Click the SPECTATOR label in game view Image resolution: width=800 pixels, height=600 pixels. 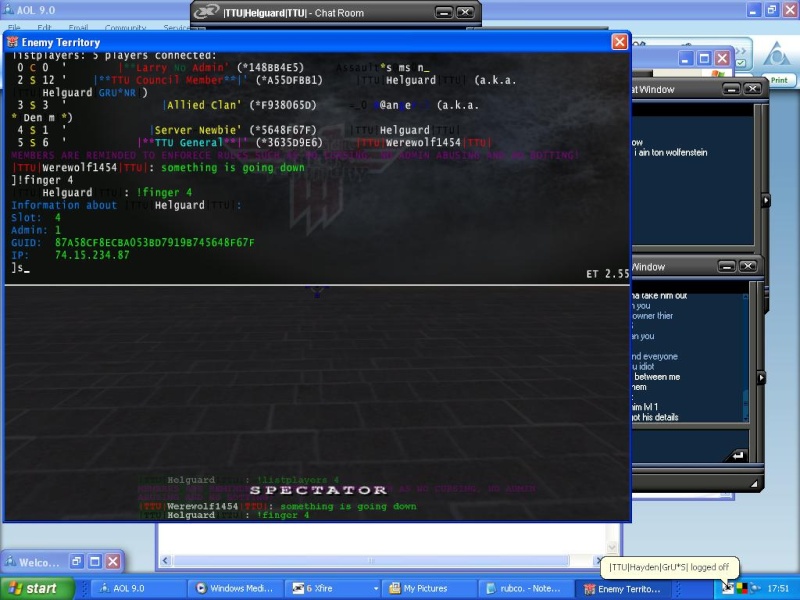pos(318,490)
